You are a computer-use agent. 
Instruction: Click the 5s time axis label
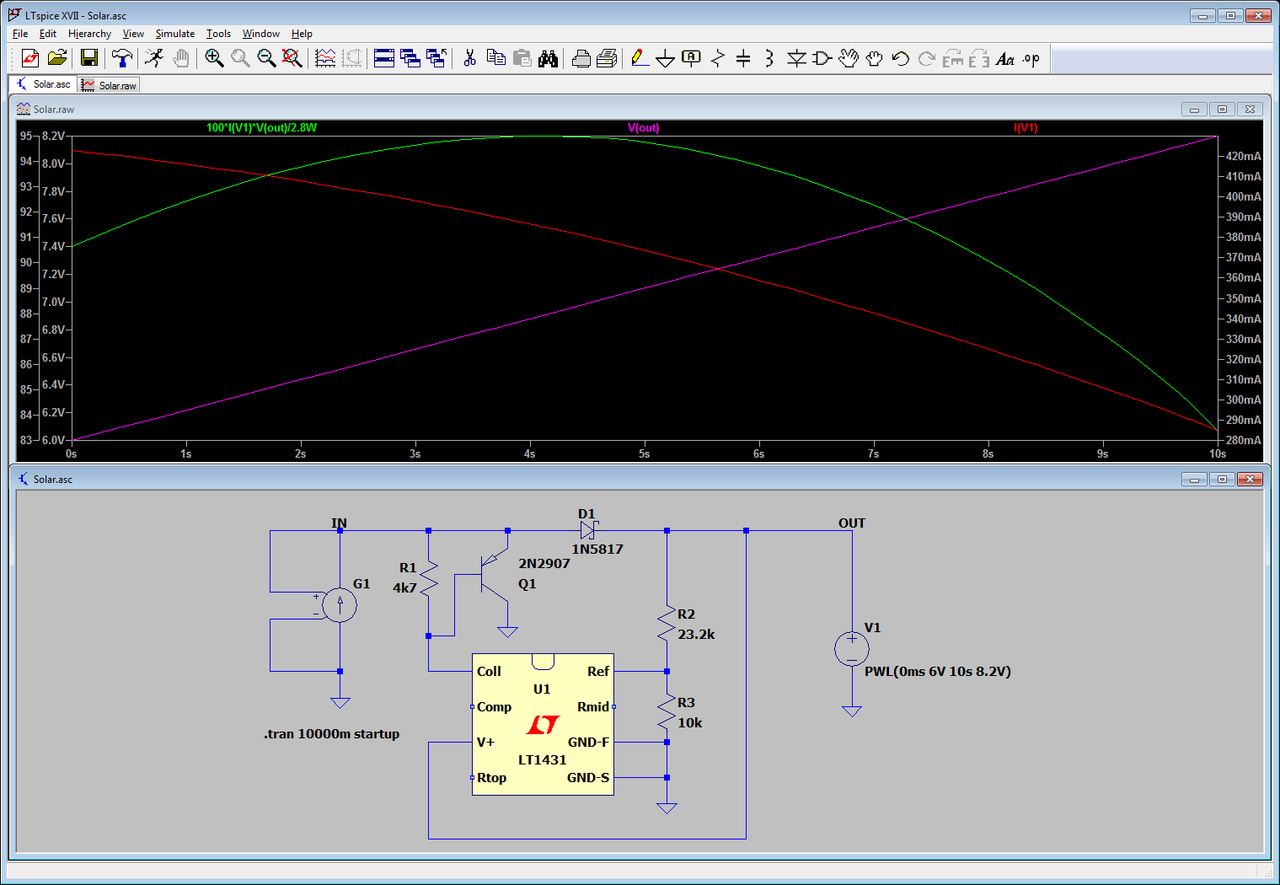pyautogui.click(x=645, y=453)
